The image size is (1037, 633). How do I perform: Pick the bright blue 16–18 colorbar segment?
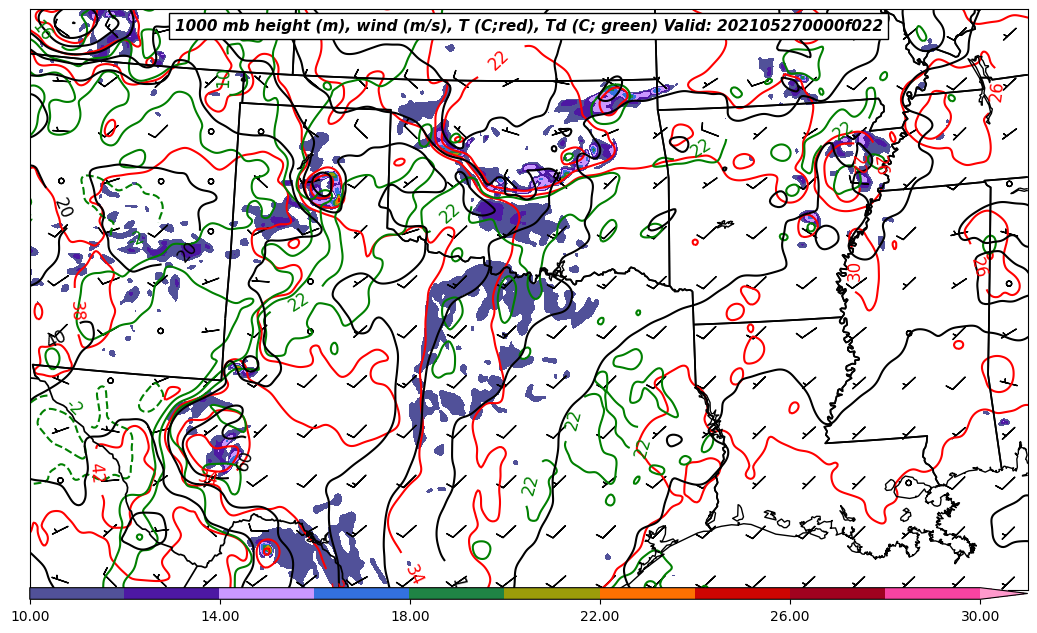pyautogui.click(x=362, y=593)
